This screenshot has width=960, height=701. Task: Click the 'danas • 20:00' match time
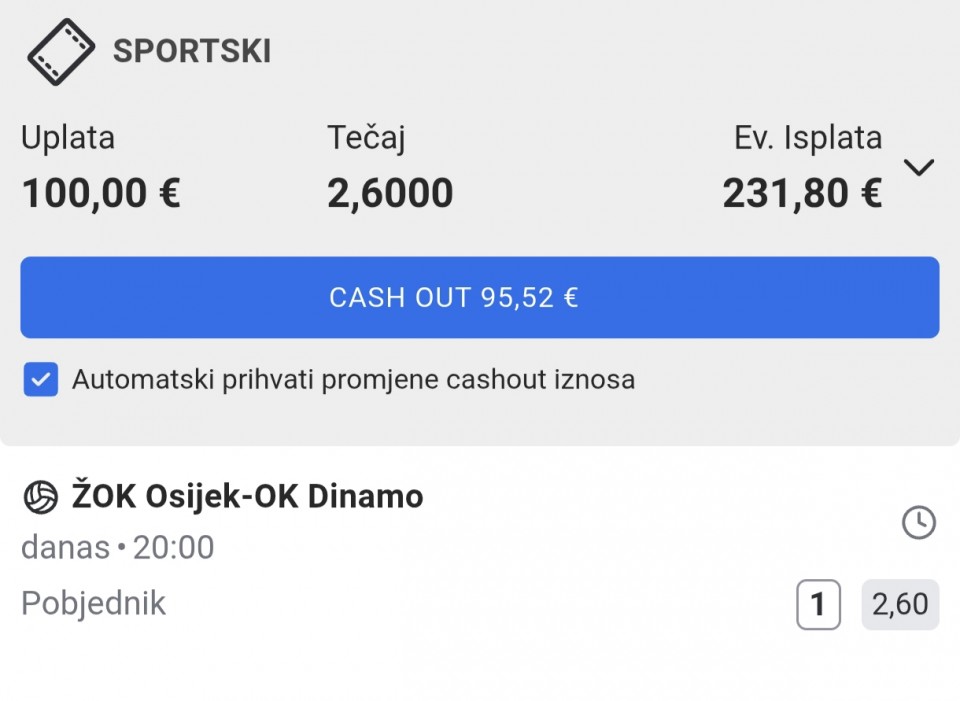click(x=118, y=548)
